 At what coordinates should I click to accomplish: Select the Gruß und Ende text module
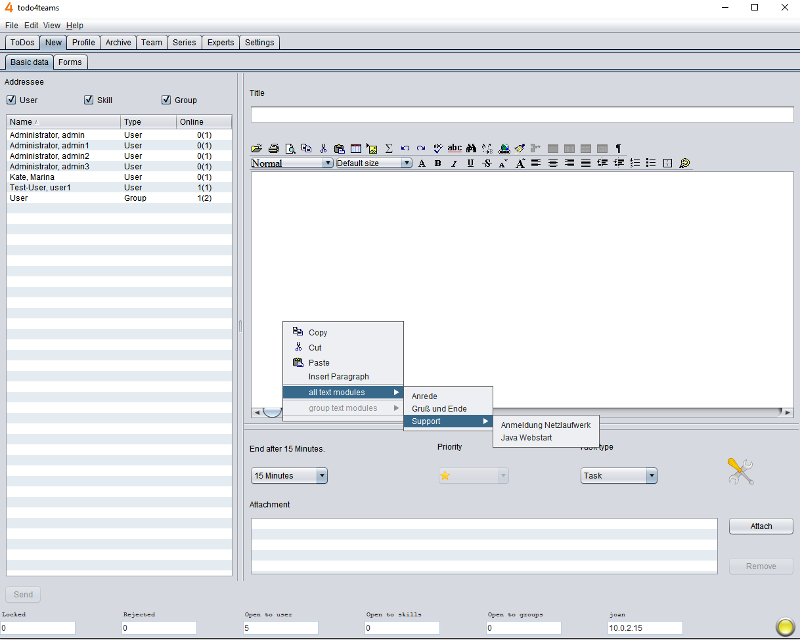coord(448,409)
